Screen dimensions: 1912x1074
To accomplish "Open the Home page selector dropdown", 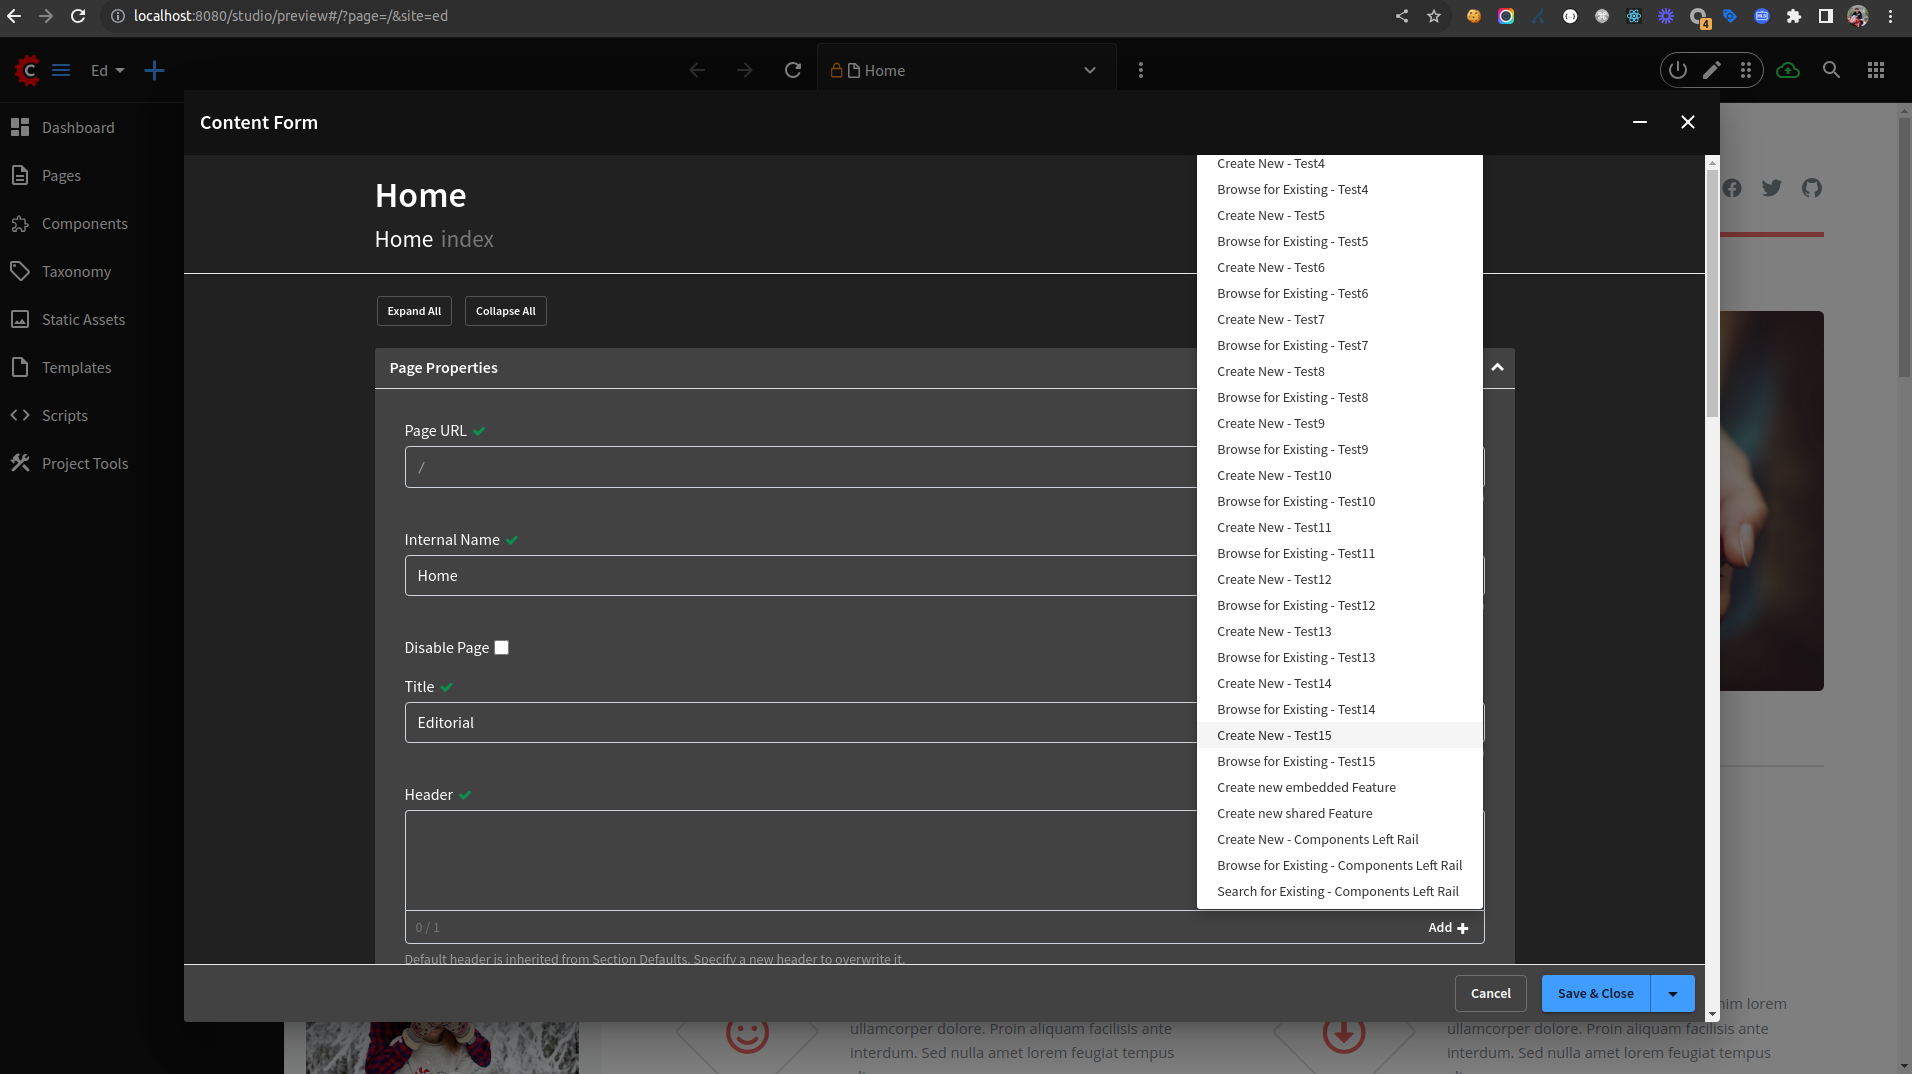I will 1088,70.
